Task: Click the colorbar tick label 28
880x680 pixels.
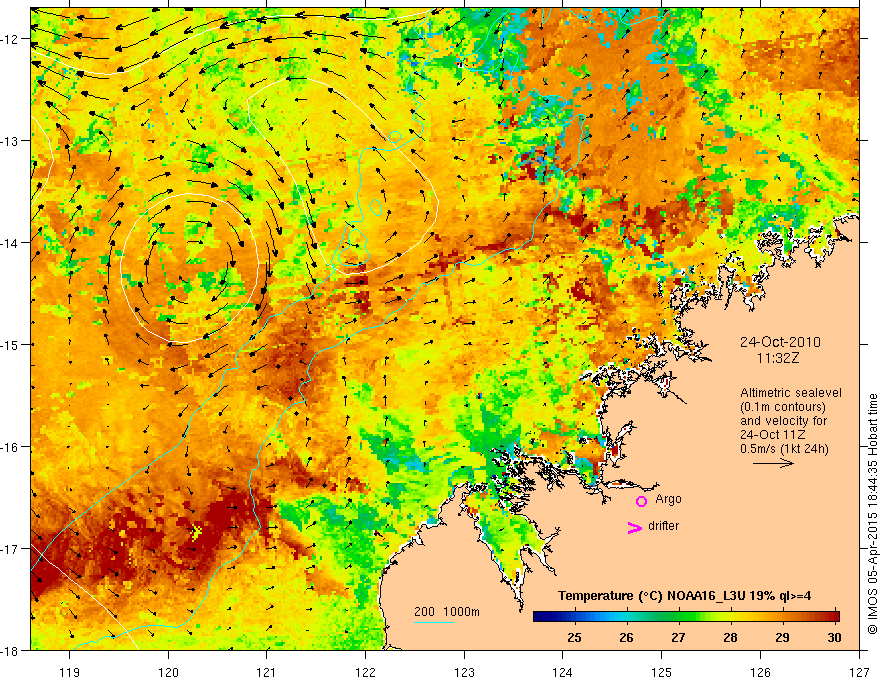Action: [x=730, y=637]
